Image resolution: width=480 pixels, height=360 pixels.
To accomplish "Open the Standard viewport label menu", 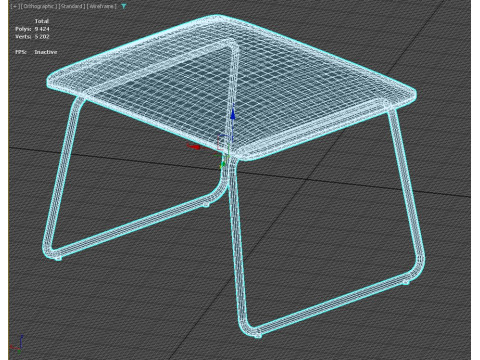I will click(x=71, y=6).
